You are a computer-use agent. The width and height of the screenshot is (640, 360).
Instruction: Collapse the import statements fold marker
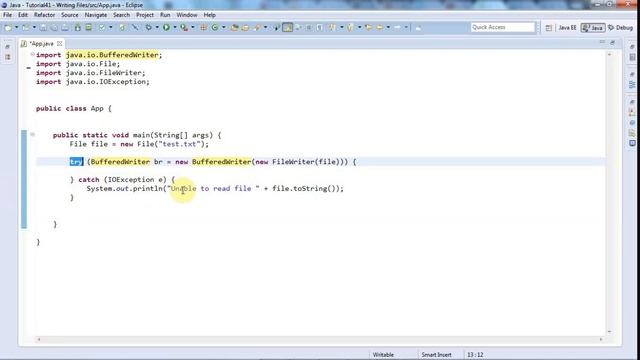click(x=32, y=54)
